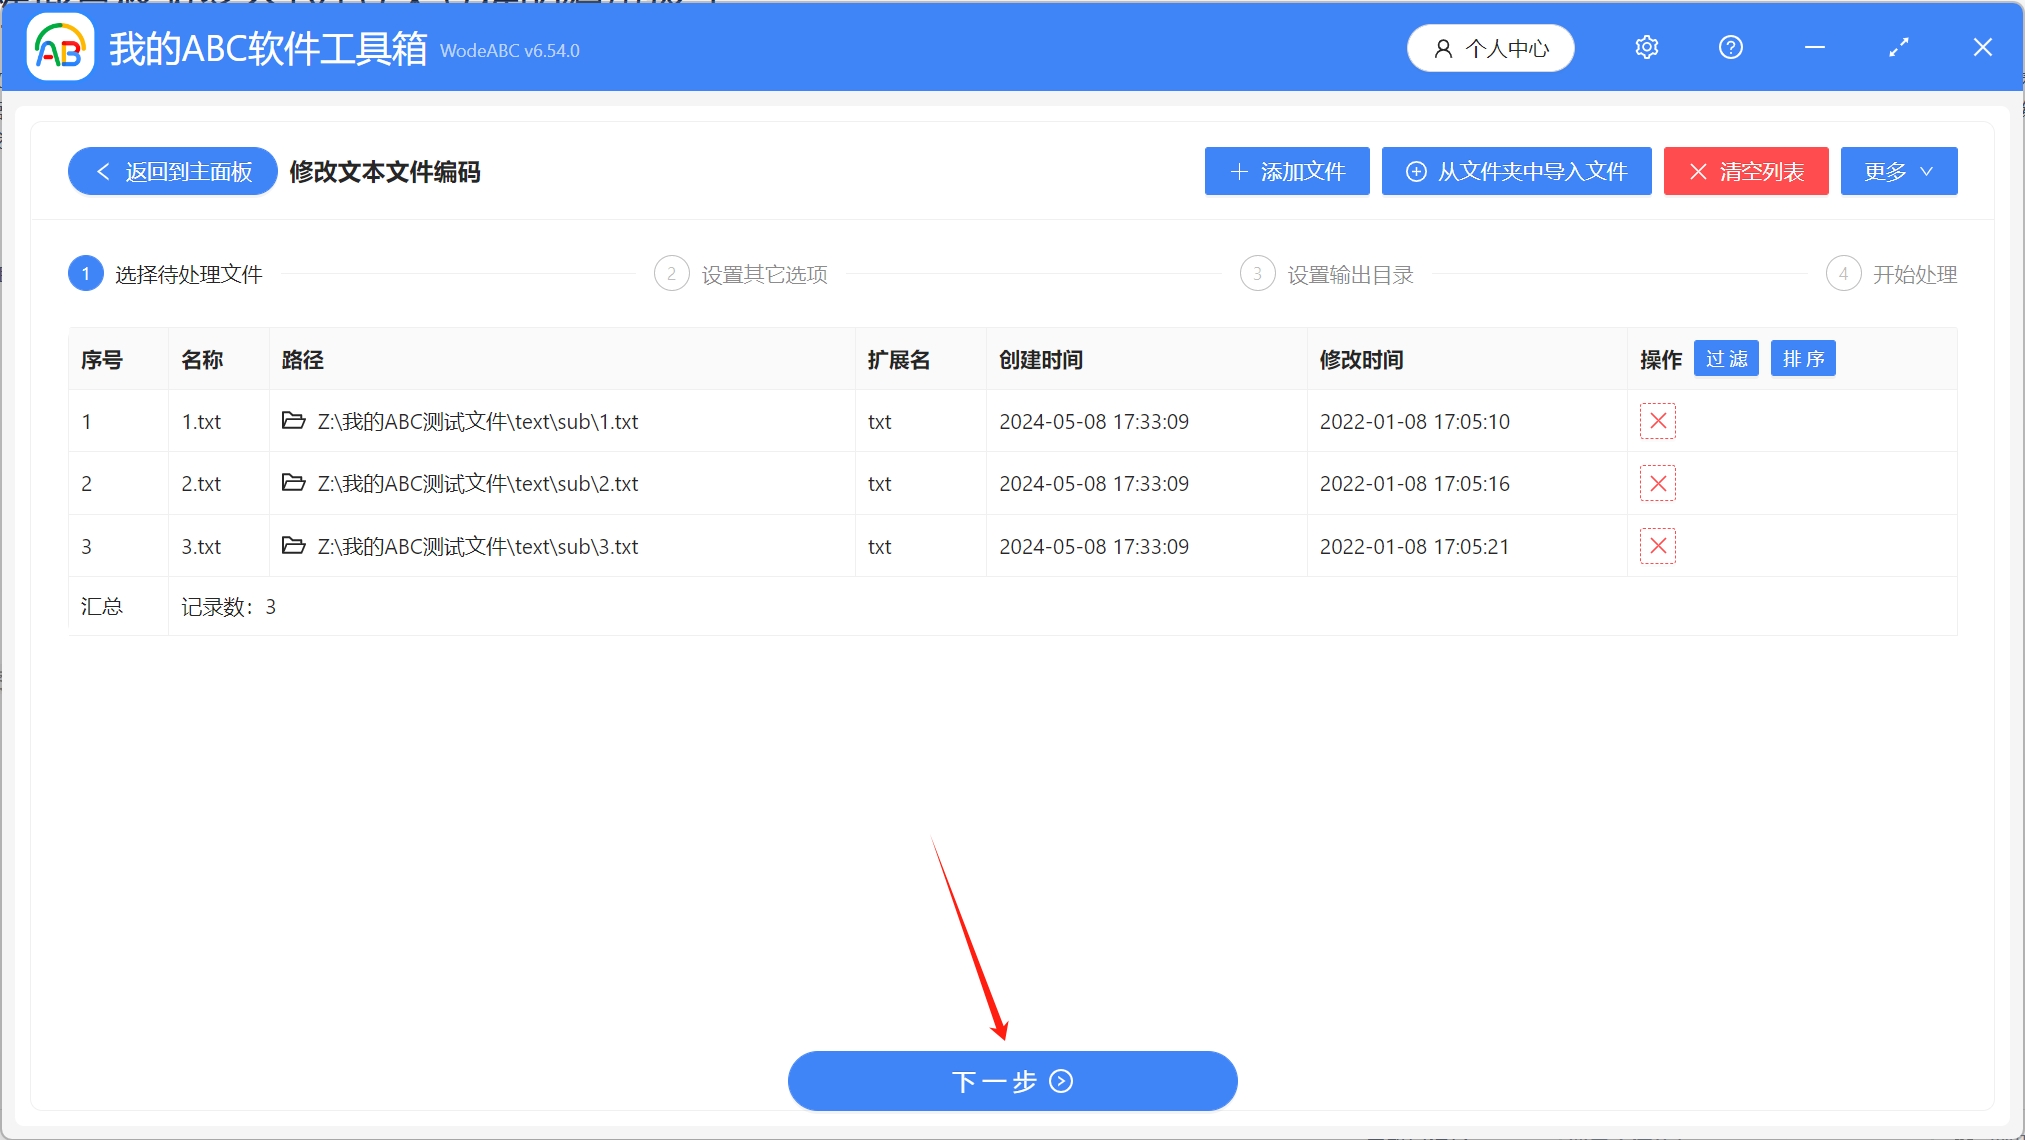Open 个人中心 user center
This screenshot has width=2025, height=1140.
pos(1490,48)
